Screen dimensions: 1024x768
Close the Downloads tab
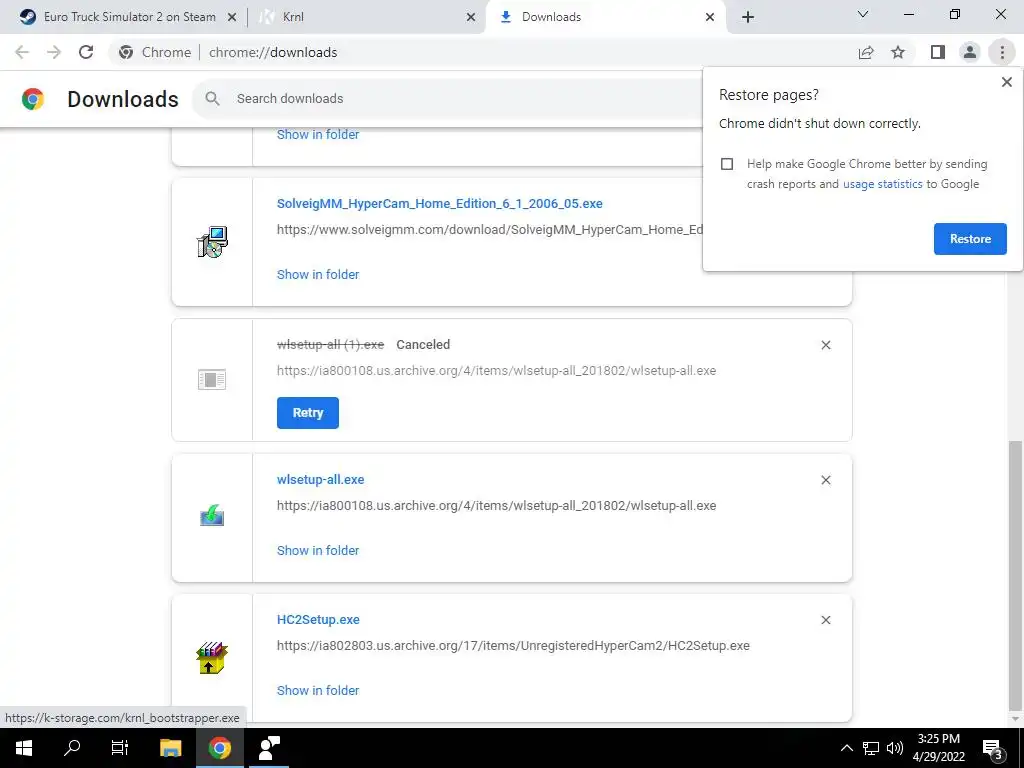[x=710, y=17]
